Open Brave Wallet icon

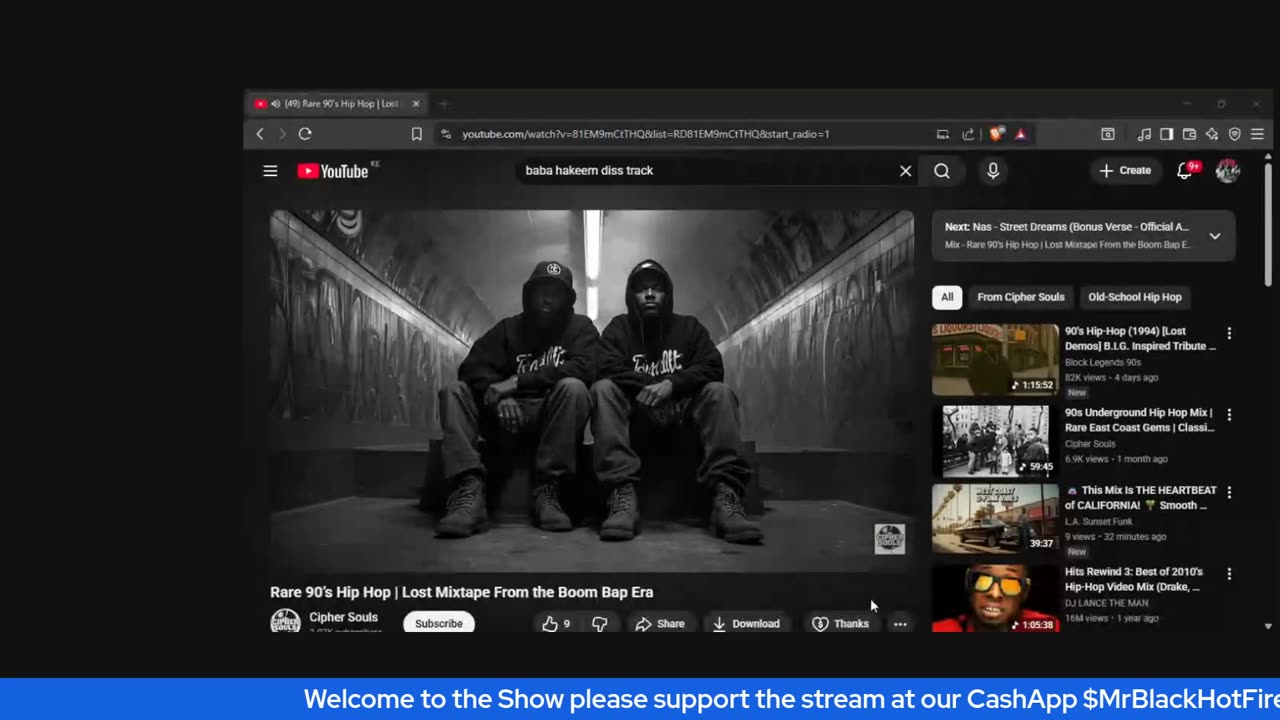click(x=1189, y=134)
